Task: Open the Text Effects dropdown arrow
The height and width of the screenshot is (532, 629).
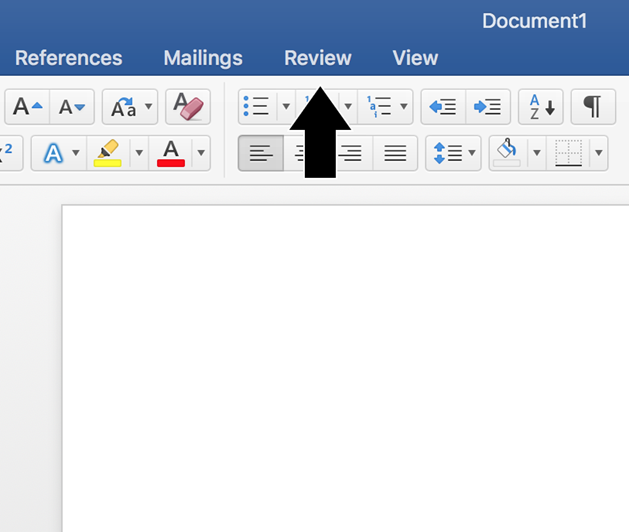Action: click(76, 153)
